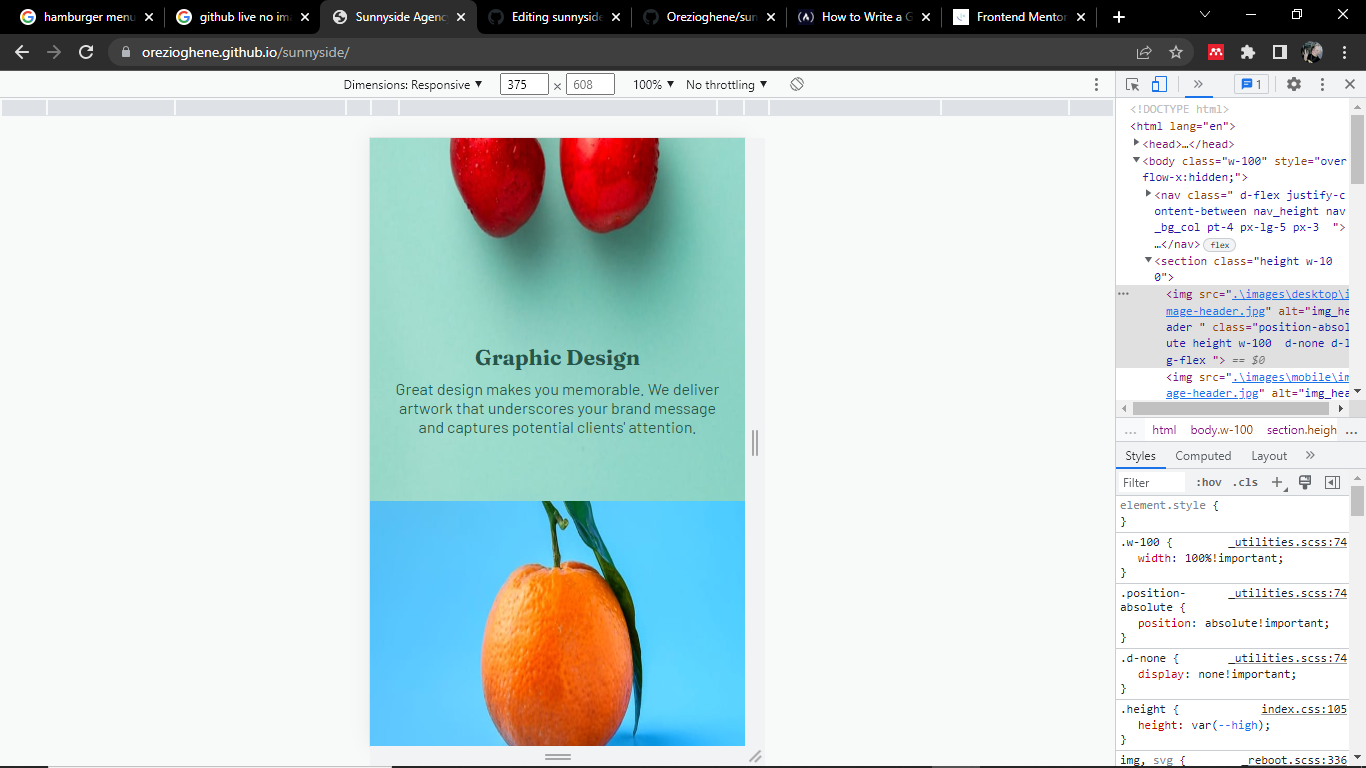
Task: Click the page reload button
Action: click(x=86, y=51)
